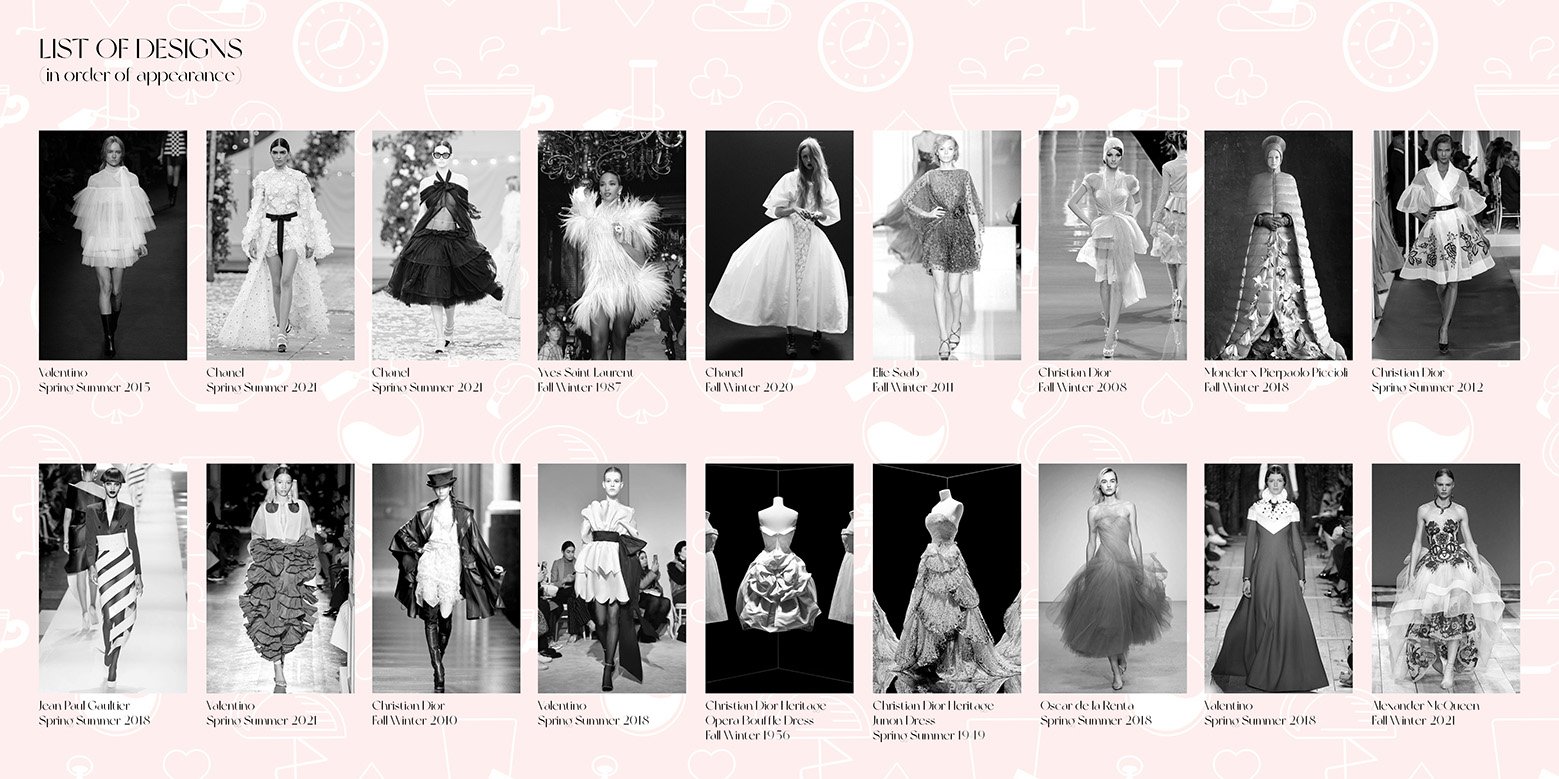Image resolution: width=1559 pixels, height=779 pixels.
Task: Click the 'Spring Summer 2012' text
Action: 1427,388
